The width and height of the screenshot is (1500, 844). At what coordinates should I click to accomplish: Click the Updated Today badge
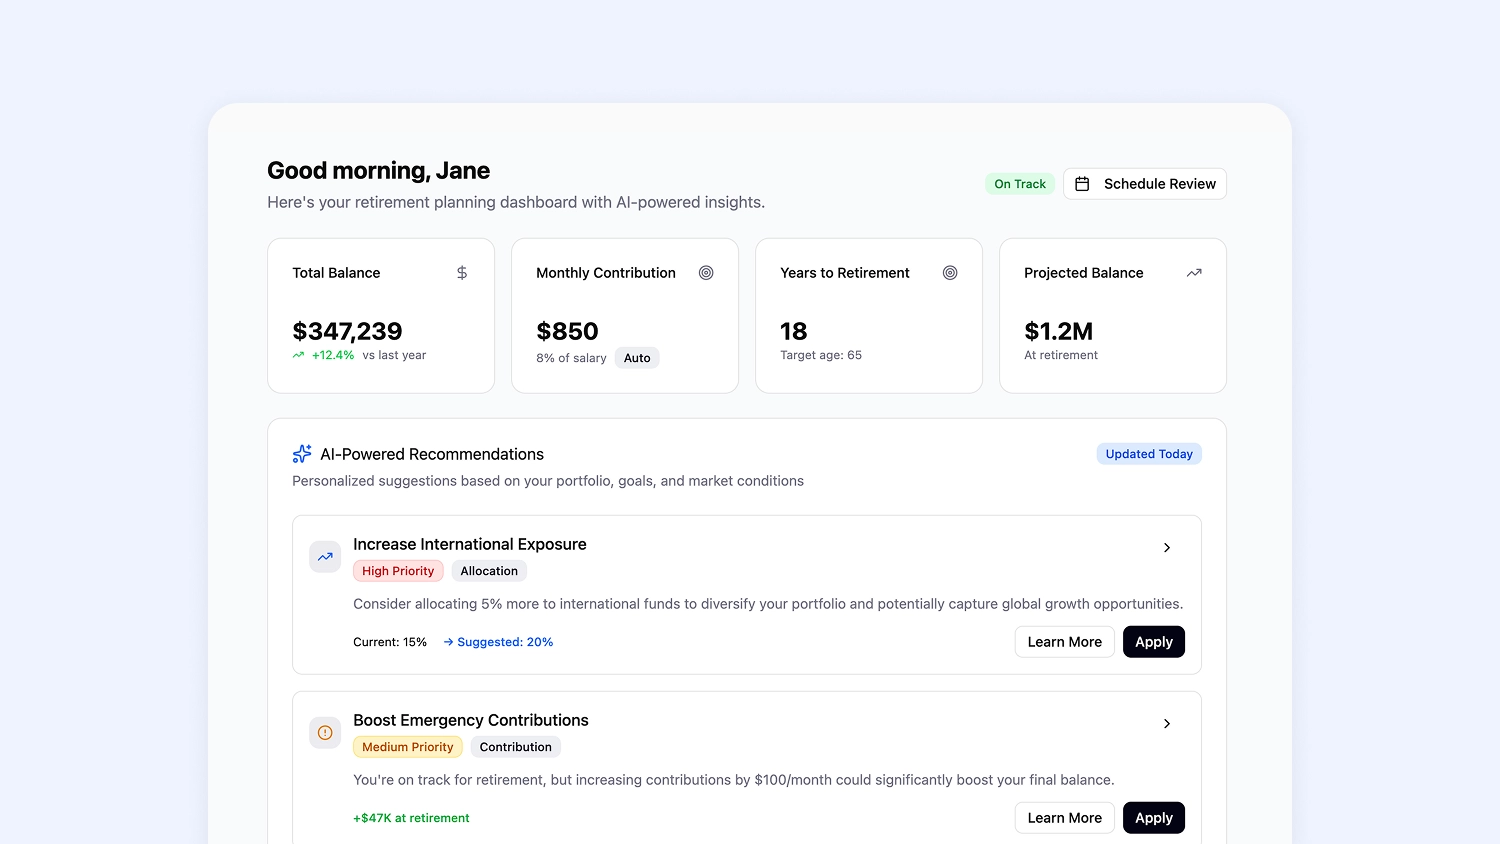tap(1149, 454)
